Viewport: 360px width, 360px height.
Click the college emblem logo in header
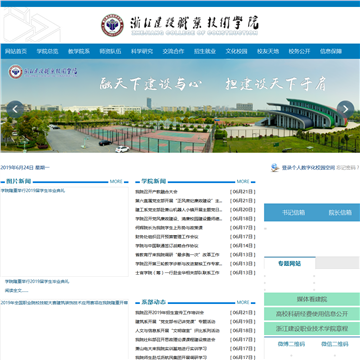(112, 25)
